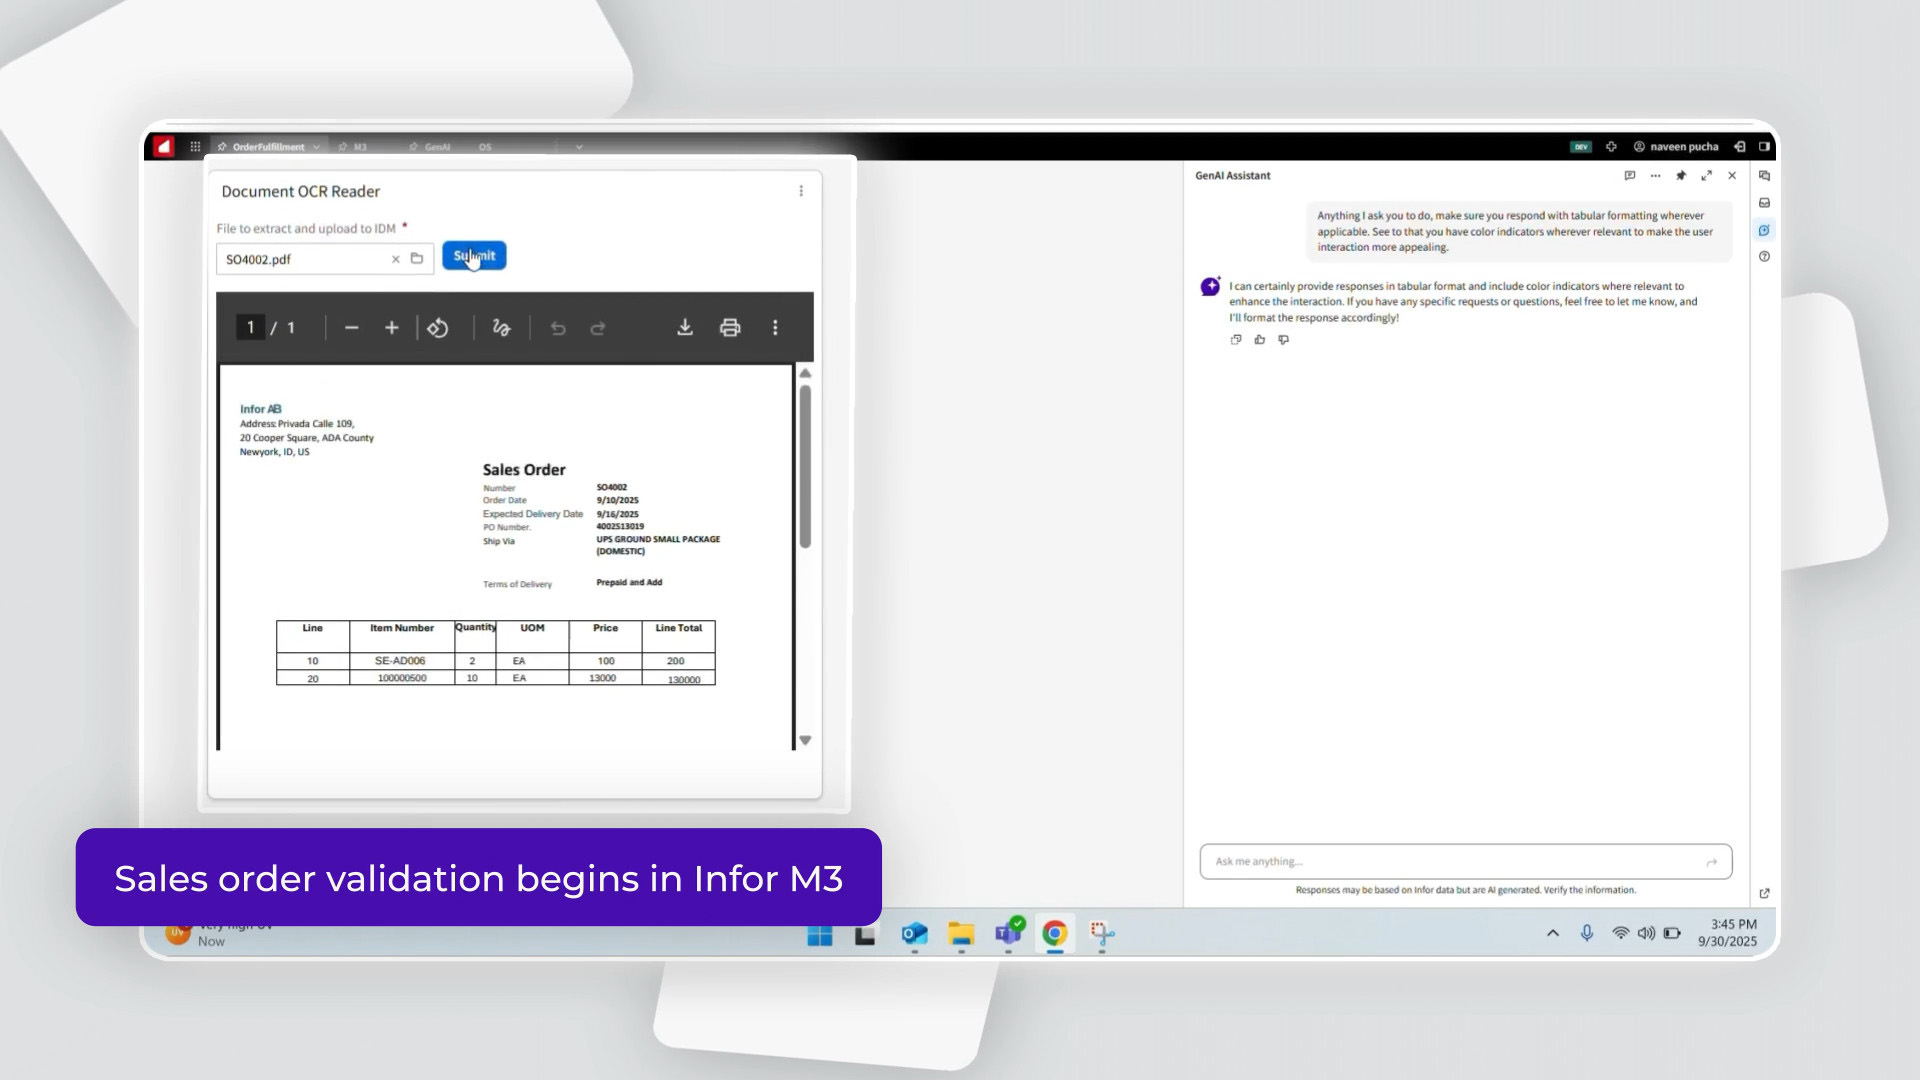This screenshot has width=1920, height=1080.
Task: Click the plus-shaped icon next to DEV badge
Action: point(1611,147)
